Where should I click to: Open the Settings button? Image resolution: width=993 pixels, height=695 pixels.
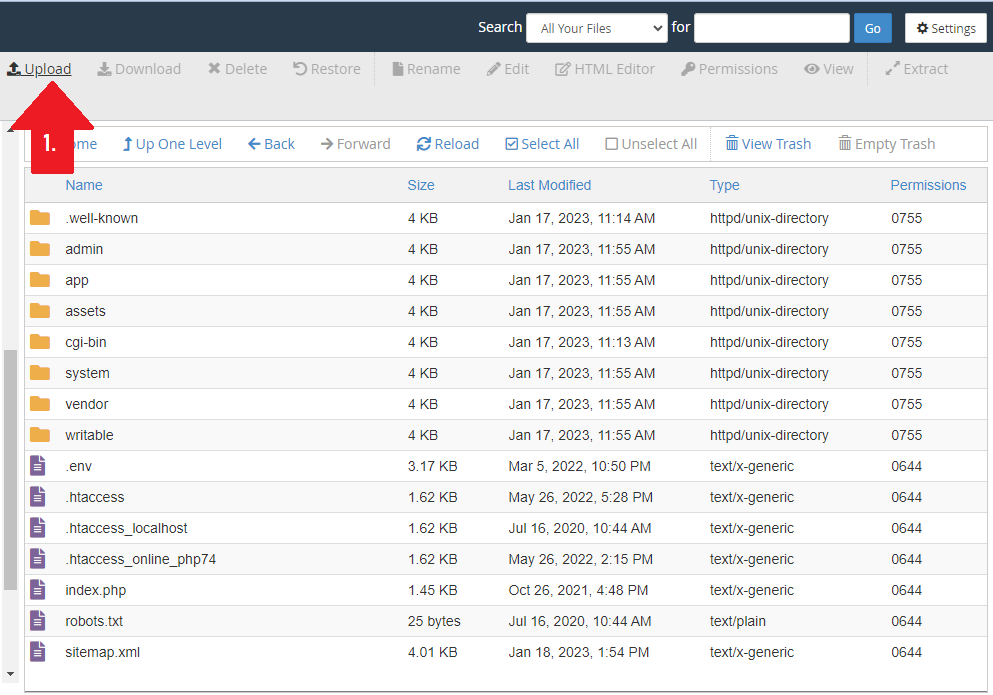click(x=946, y=29)
